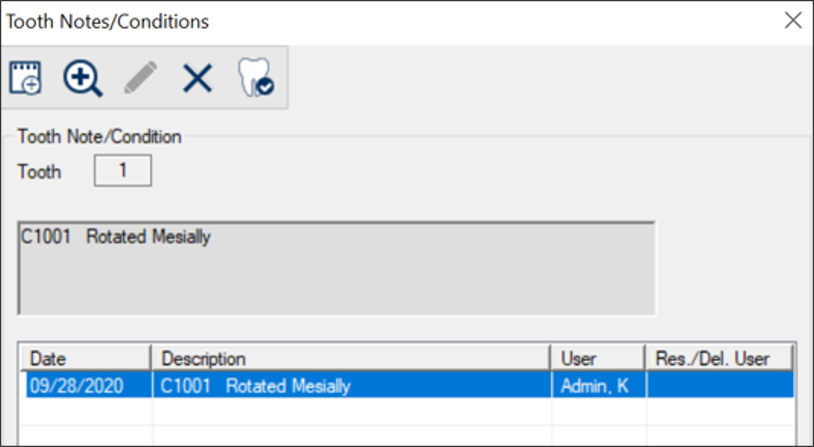Click the Admin, K user cell
The width and height of the screenshot is (814, 447).
(597, 385)
